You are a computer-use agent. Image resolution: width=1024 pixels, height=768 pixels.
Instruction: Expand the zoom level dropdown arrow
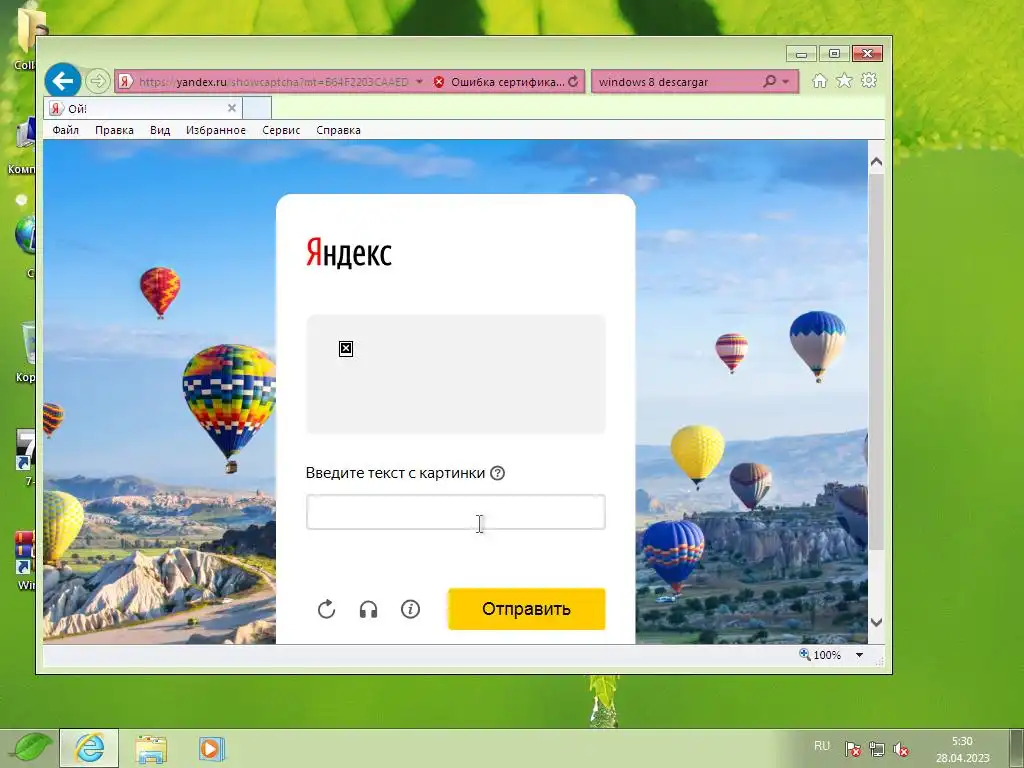click(x=859, y=655)
